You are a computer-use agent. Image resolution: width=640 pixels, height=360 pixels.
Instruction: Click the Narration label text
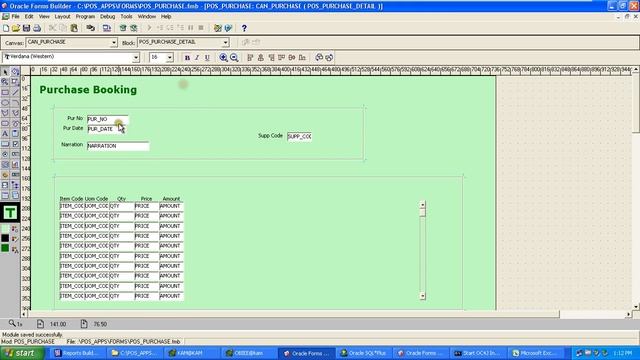pyautogui.click(x=72, y=144)
